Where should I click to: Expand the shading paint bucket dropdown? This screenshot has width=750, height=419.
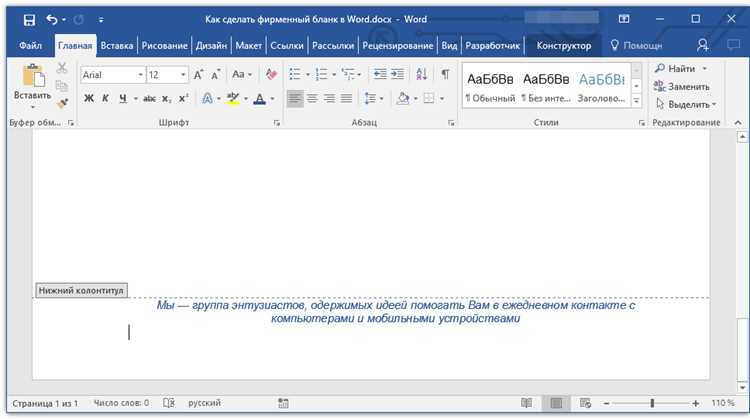416,99
